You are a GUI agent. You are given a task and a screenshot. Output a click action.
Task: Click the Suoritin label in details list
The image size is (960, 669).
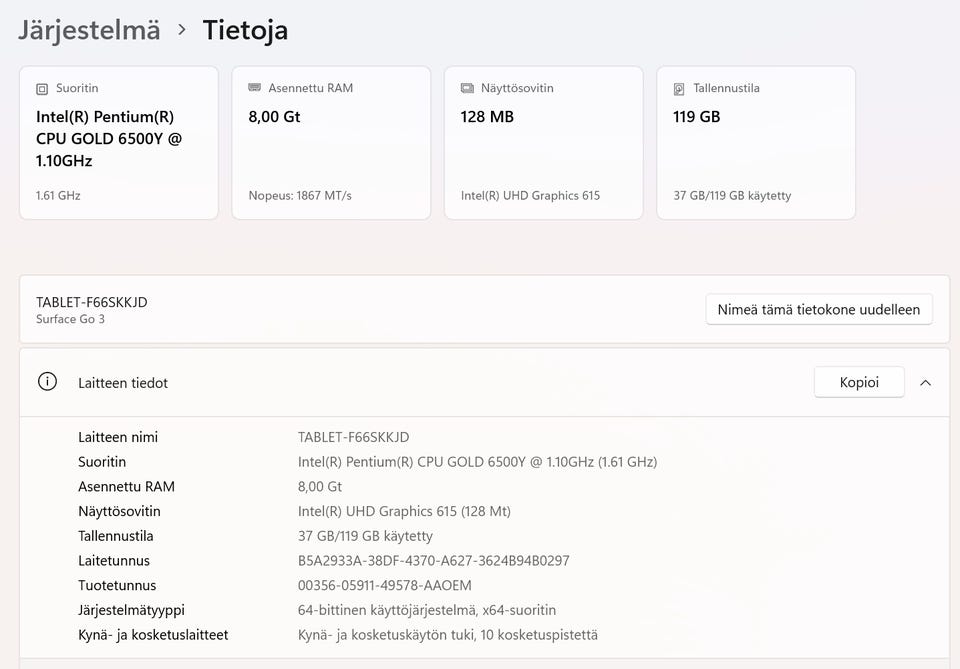(102, 462)
